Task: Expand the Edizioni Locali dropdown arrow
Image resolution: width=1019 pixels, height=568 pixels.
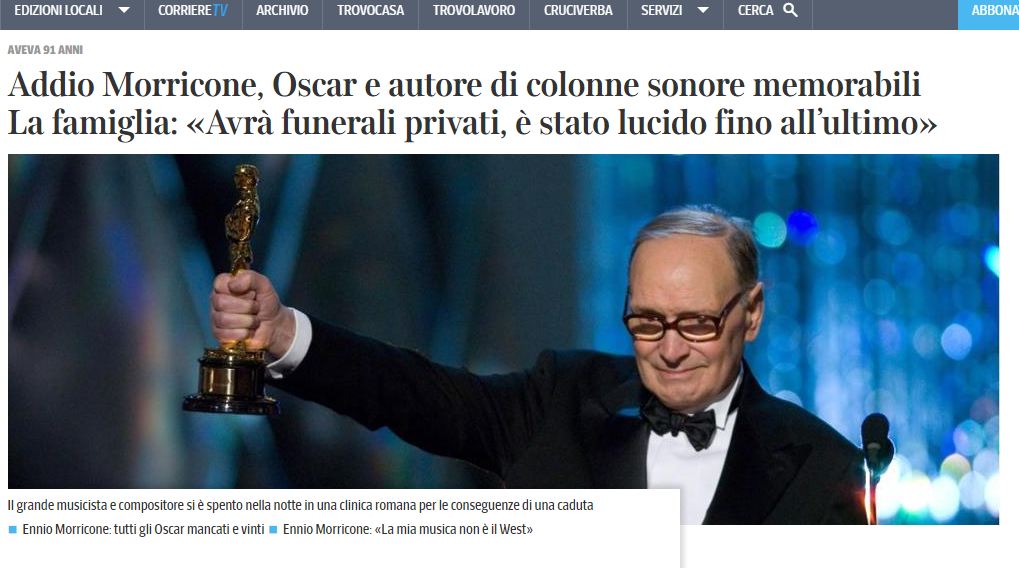Action: pyautogui.click(x=123, y=10)
